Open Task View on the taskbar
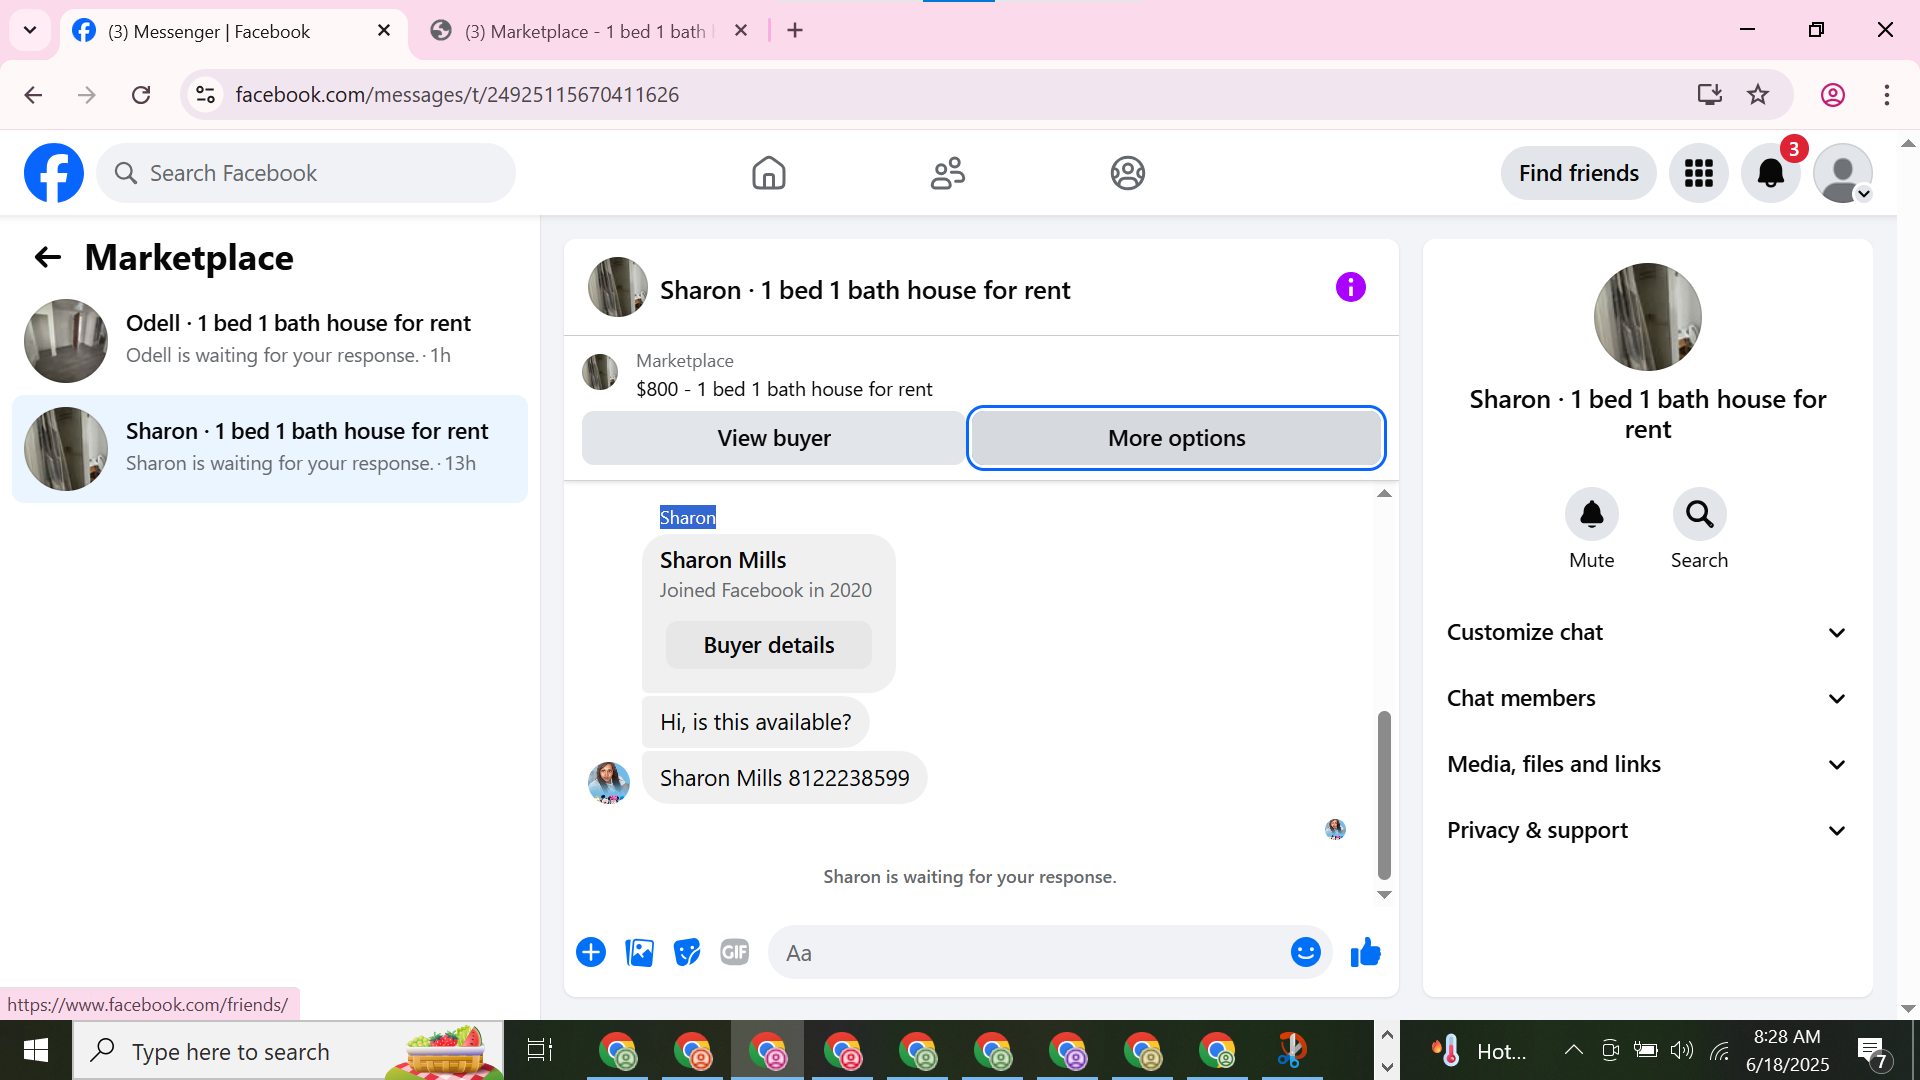This screenshot has height=1080, width=1920. (x=540, y=1050)
